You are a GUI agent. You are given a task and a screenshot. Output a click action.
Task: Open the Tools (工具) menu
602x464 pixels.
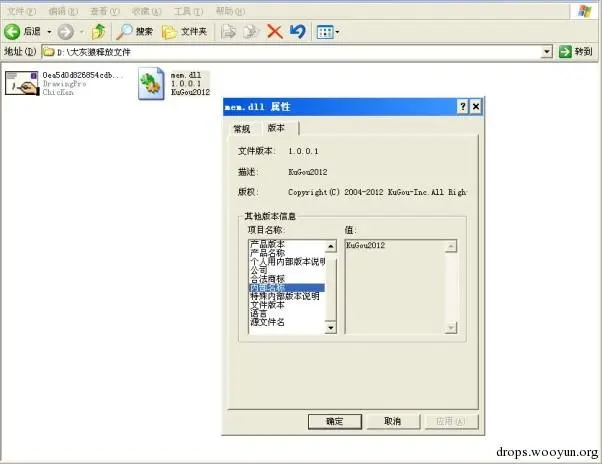point(189,11)
